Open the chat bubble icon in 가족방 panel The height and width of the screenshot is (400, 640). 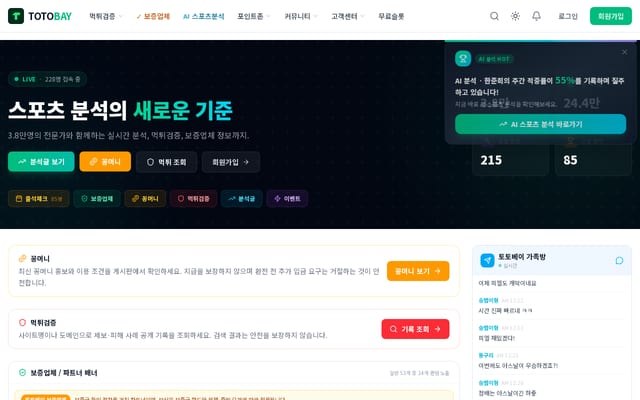coord(619,260)
